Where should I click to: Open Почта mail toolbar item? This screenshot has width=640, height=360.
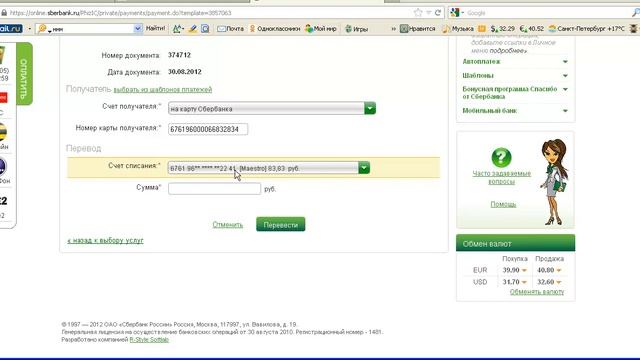[231, 29]
